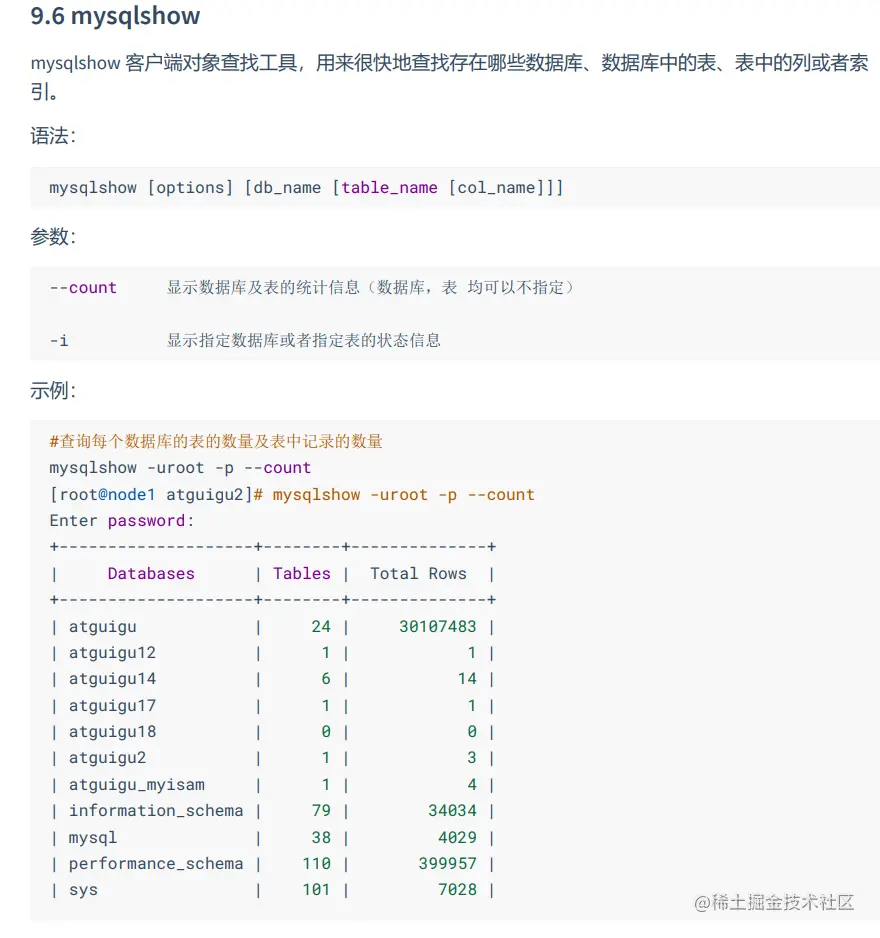Click the purple "table_name" word in syntax

389,188
